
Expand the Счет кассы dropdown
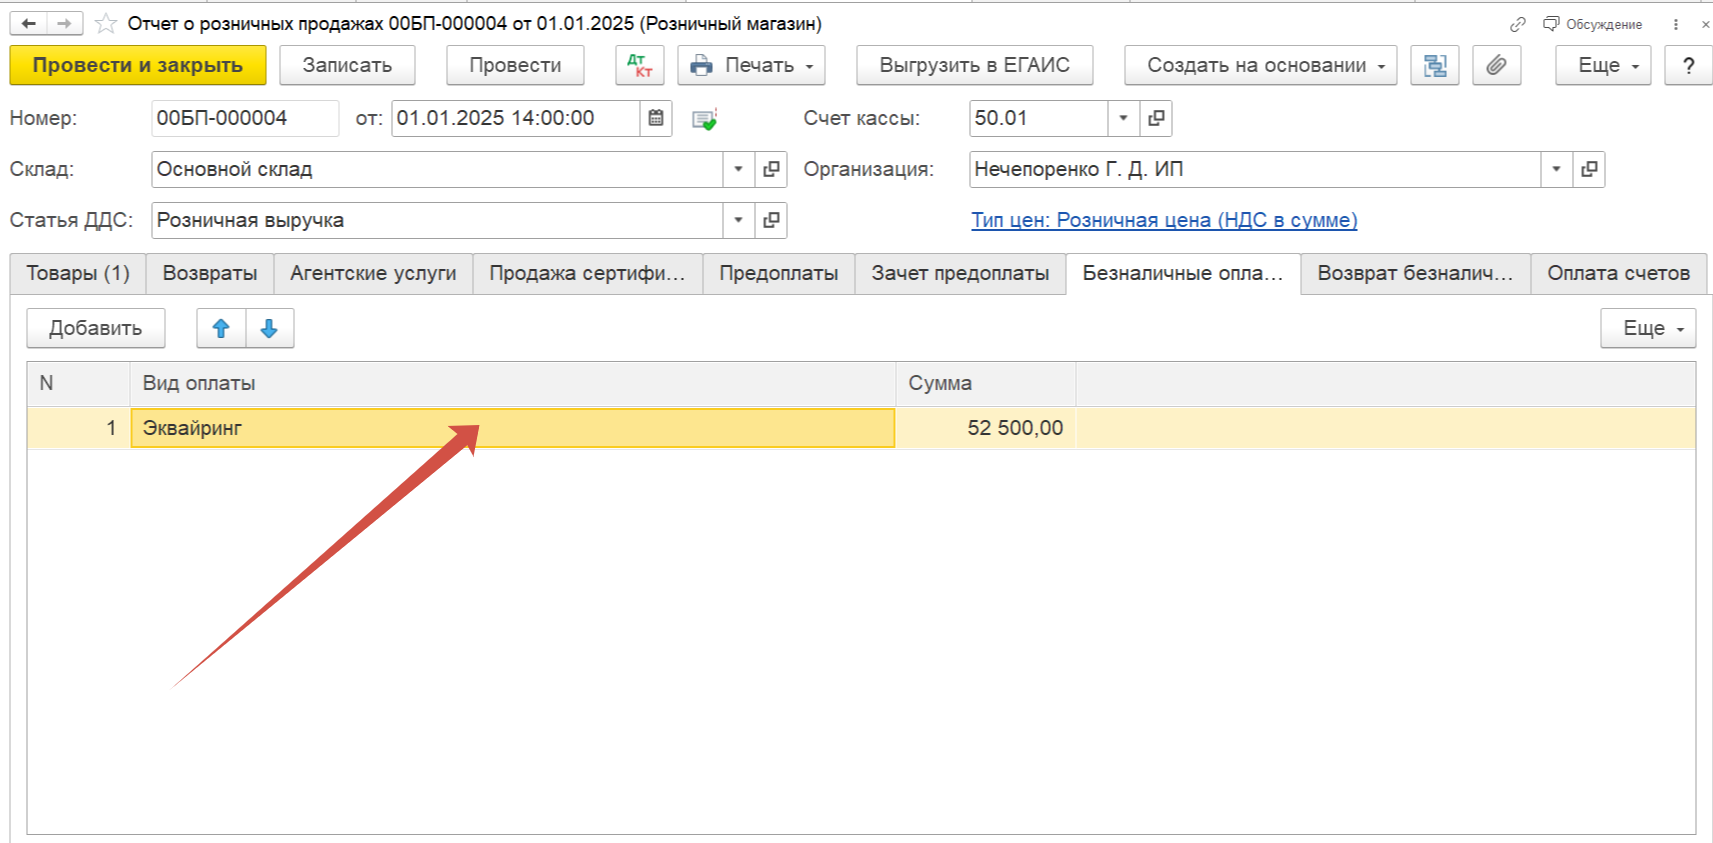click(x=1123, y=118)
